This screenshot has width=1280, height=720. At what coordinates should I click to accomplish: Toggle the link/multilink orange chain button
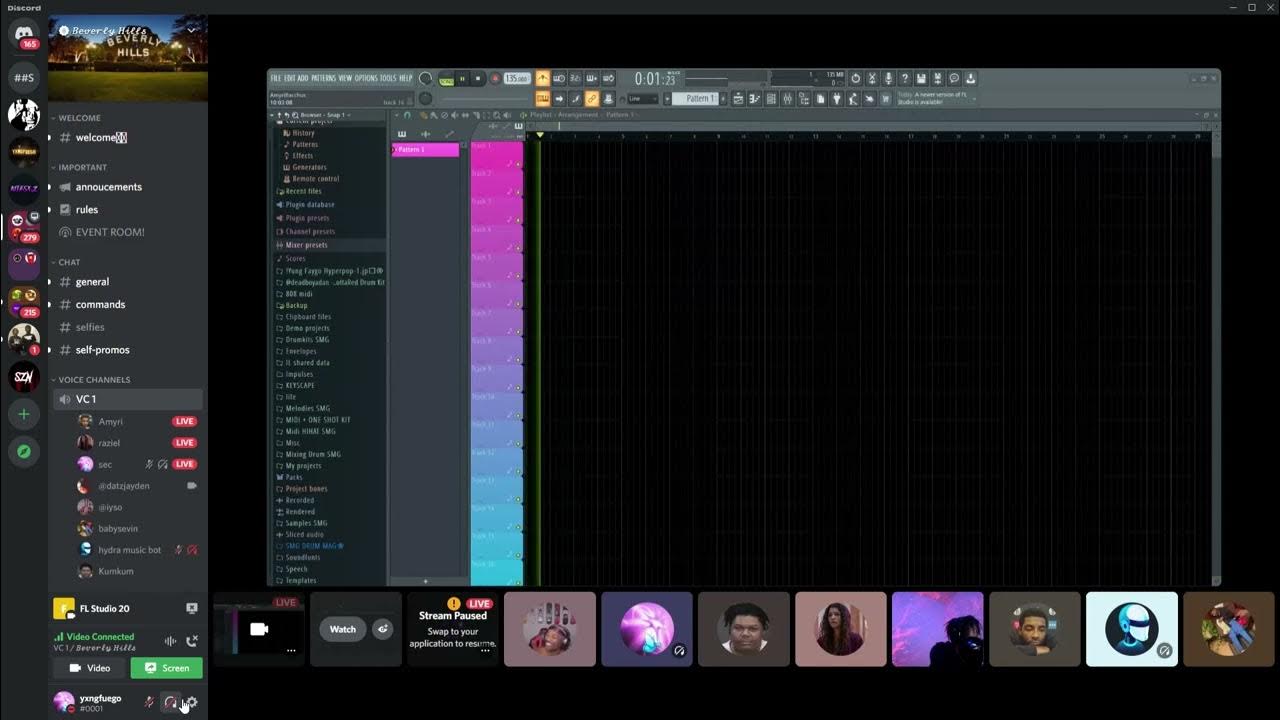pos(591,99)
